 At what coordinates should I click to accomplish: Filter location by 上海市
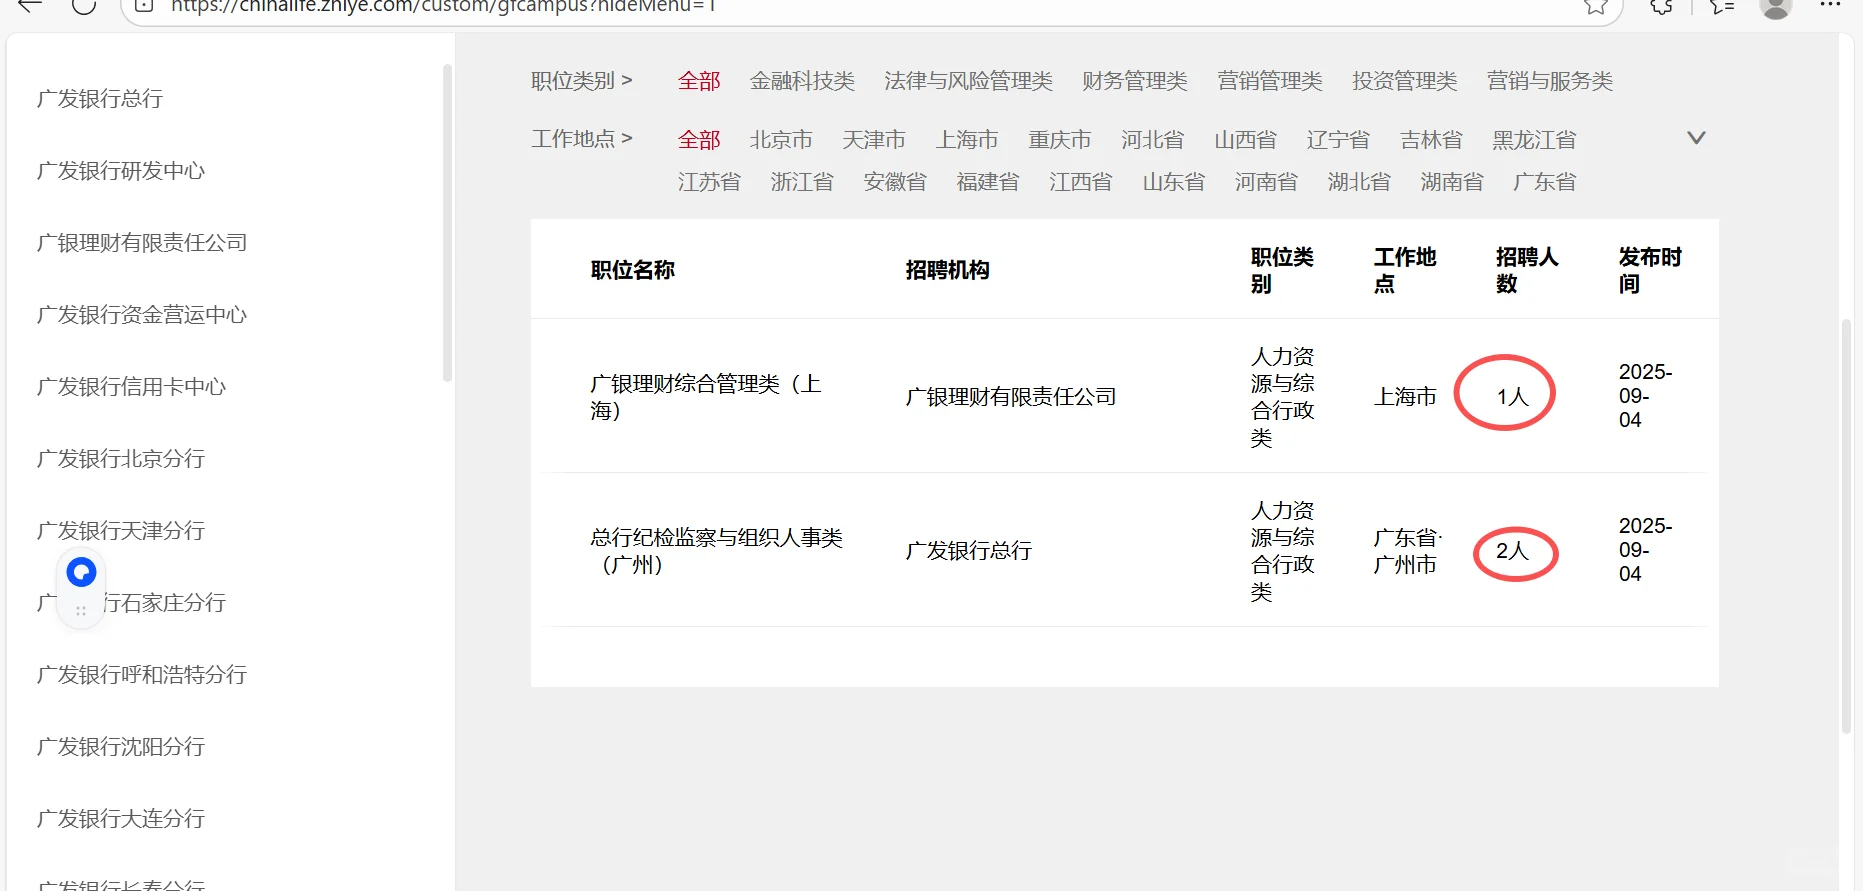click(x=967, y=140)
